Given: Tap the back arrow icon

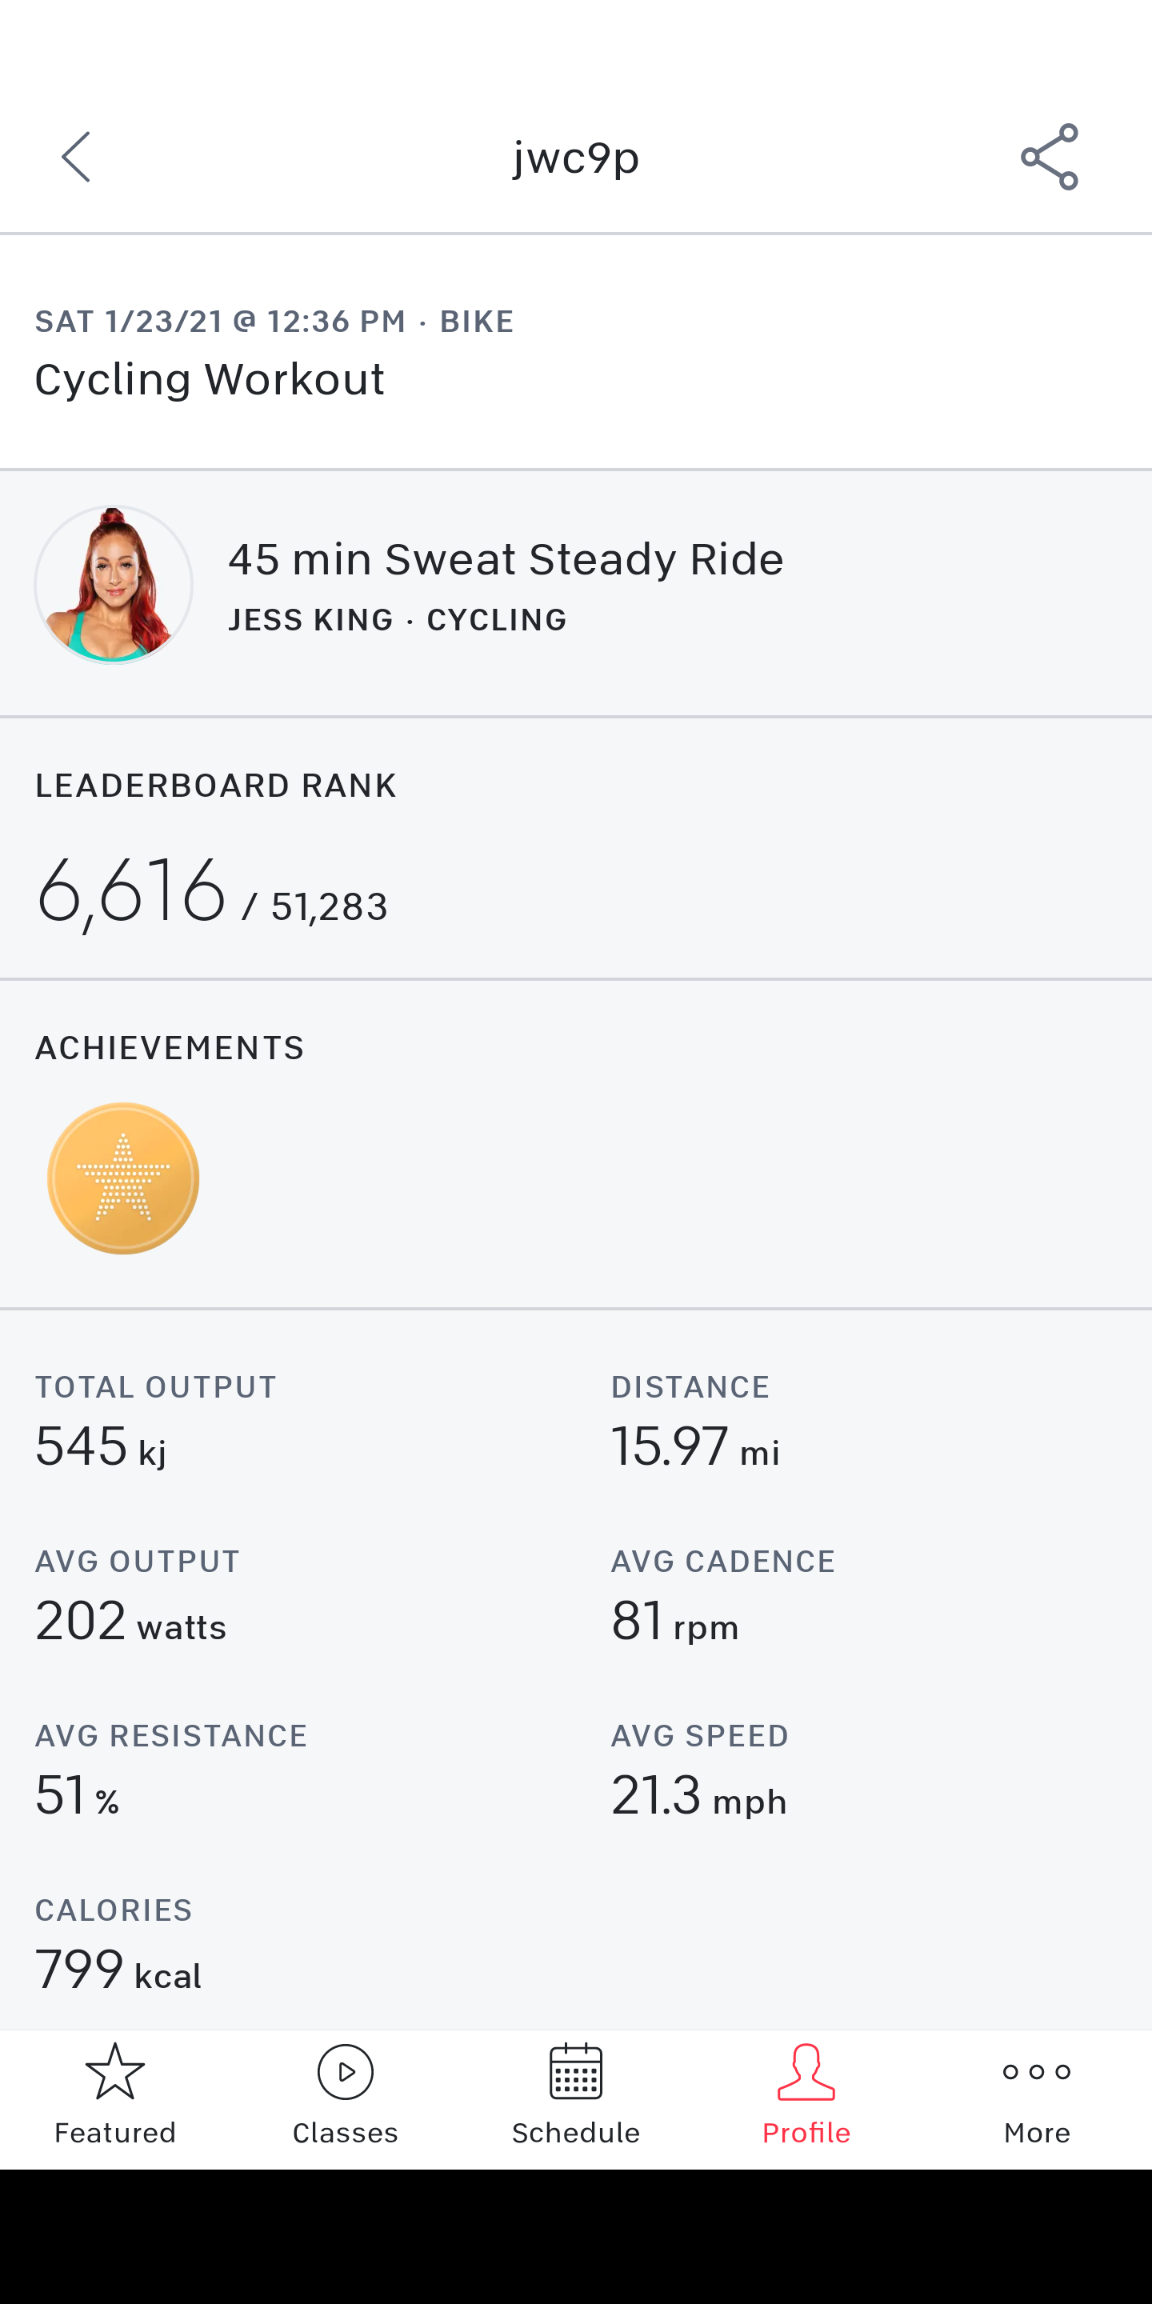Looking at the screenshot, I should click(76, 157).
